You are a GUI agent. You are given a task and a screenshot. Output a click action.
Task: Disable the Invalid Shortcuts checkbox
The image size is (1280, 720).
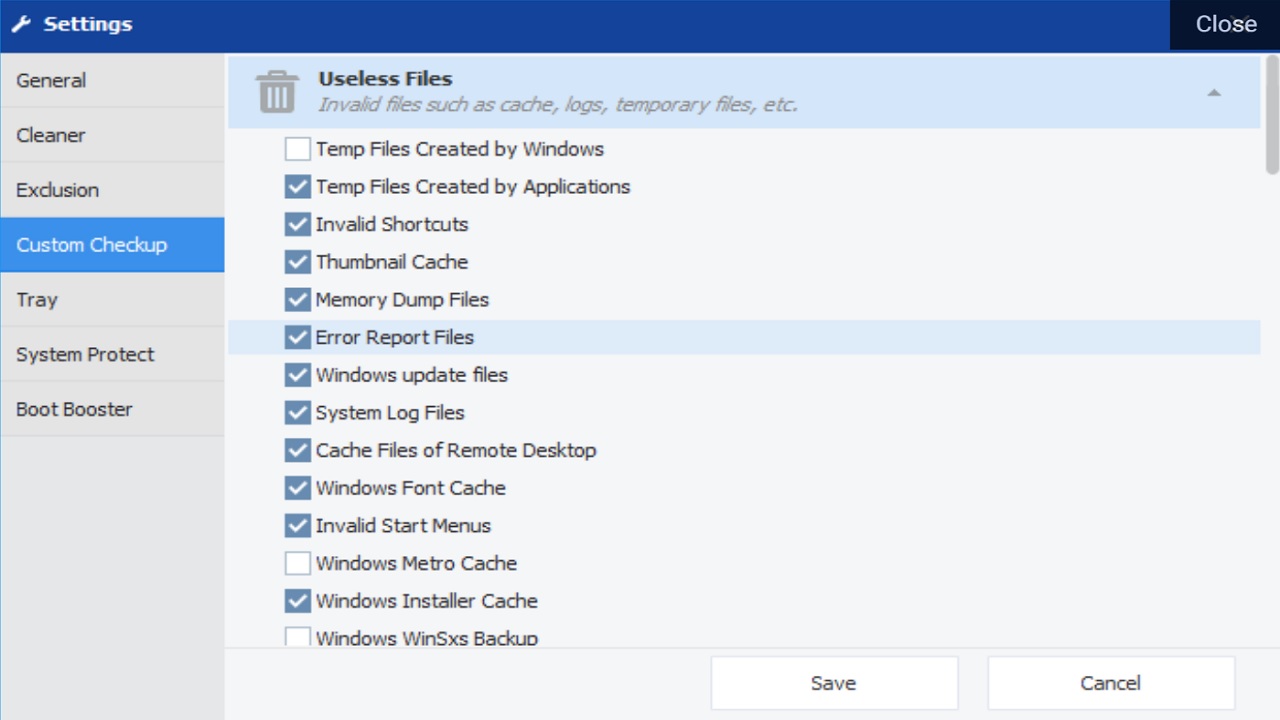point(297,224)
